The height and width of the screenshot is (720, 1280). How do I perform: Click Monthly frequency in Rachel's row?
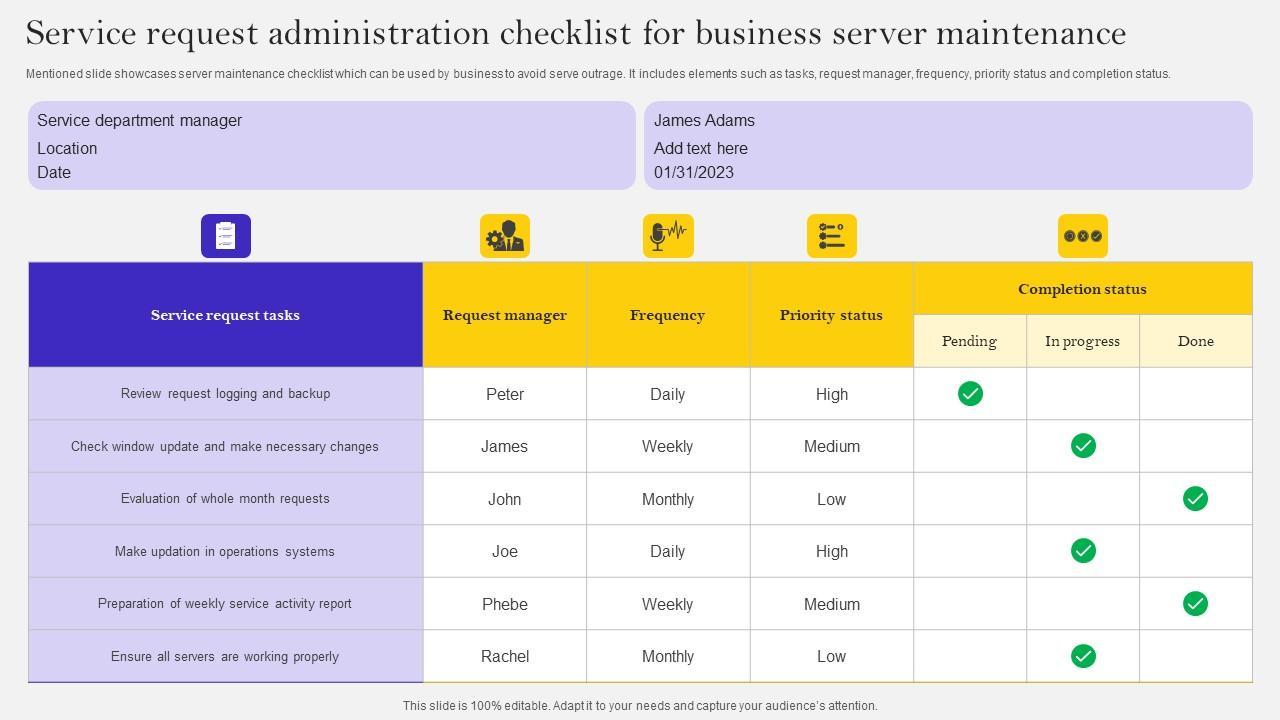pos(668,657)
